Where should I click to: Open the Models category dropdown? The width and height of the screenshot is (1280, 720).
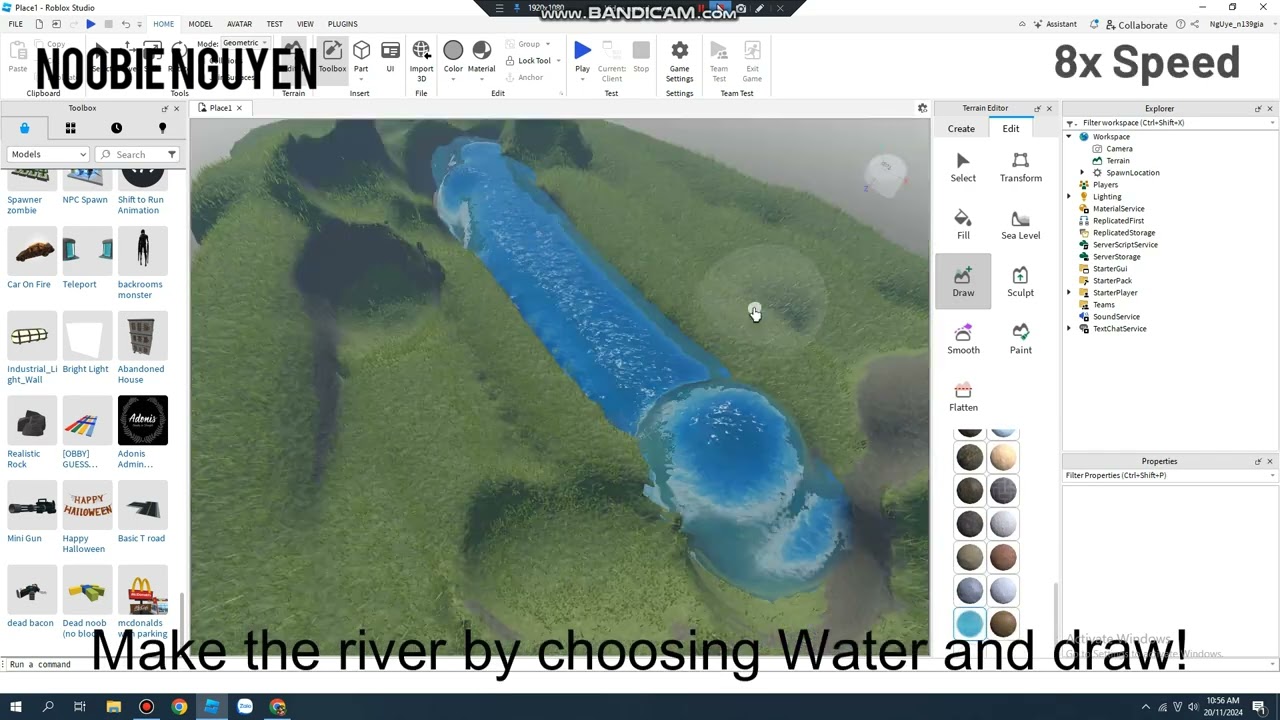pyautogui.click(x=48, y=154)
